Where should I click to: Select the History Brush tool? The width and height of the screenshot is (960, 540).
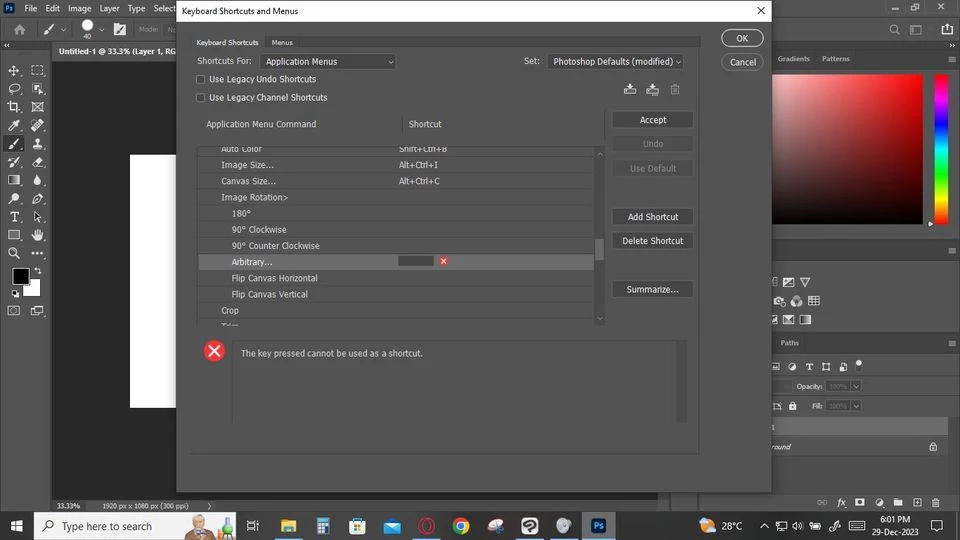pos(13,162)
